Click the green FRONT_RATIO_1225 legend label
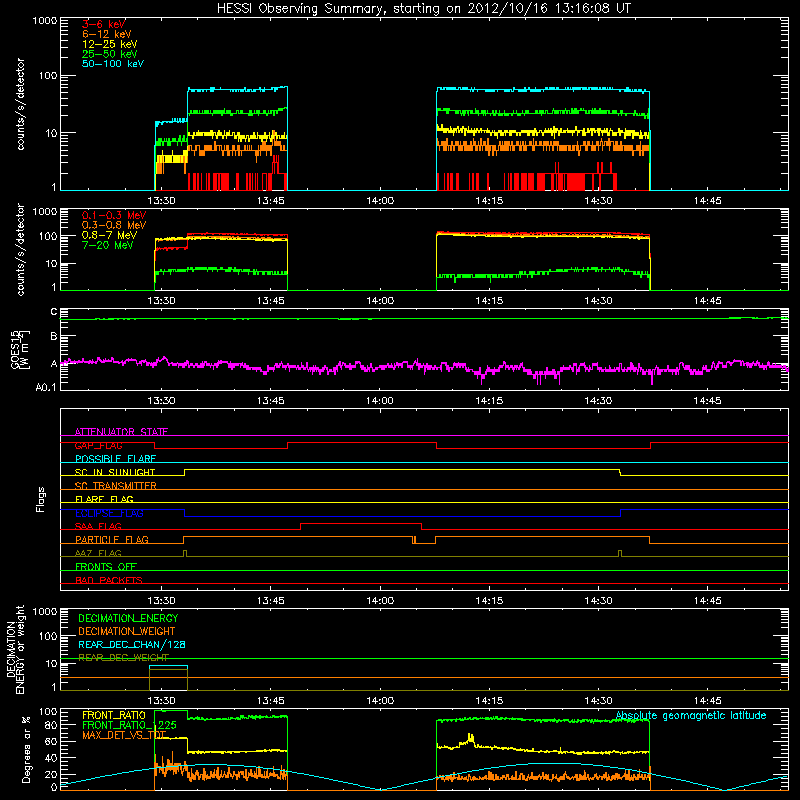Screen dimensions: 800x800 (129, 725)
